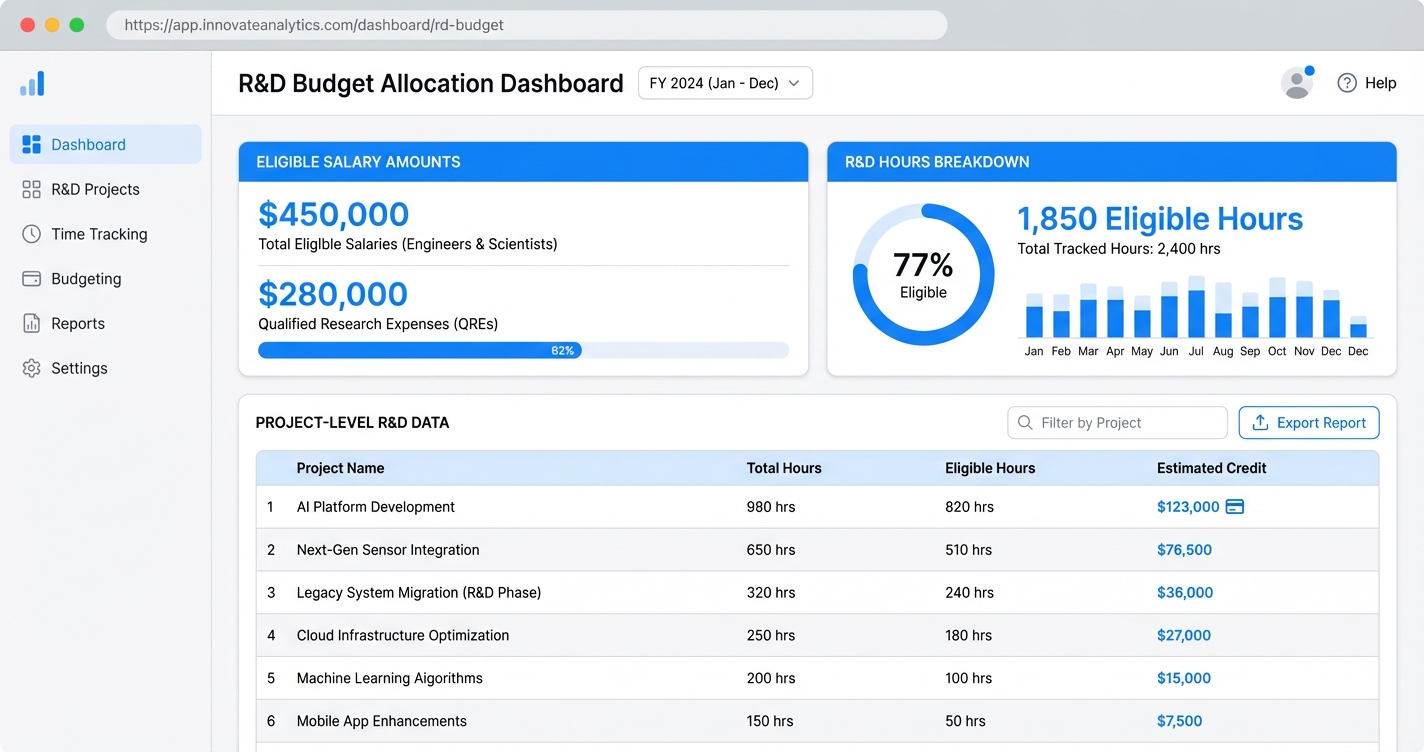The image size is (1424, 752).
Task: Click the card icon beside $123,000
Action: click(1234, 507)
